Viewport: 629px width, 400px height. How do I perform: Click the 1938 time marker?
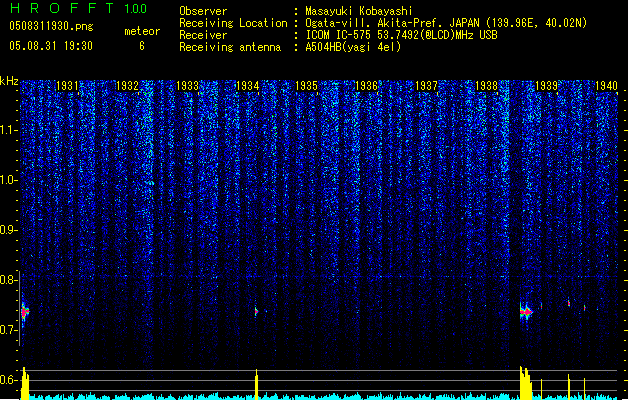(487, 85)
